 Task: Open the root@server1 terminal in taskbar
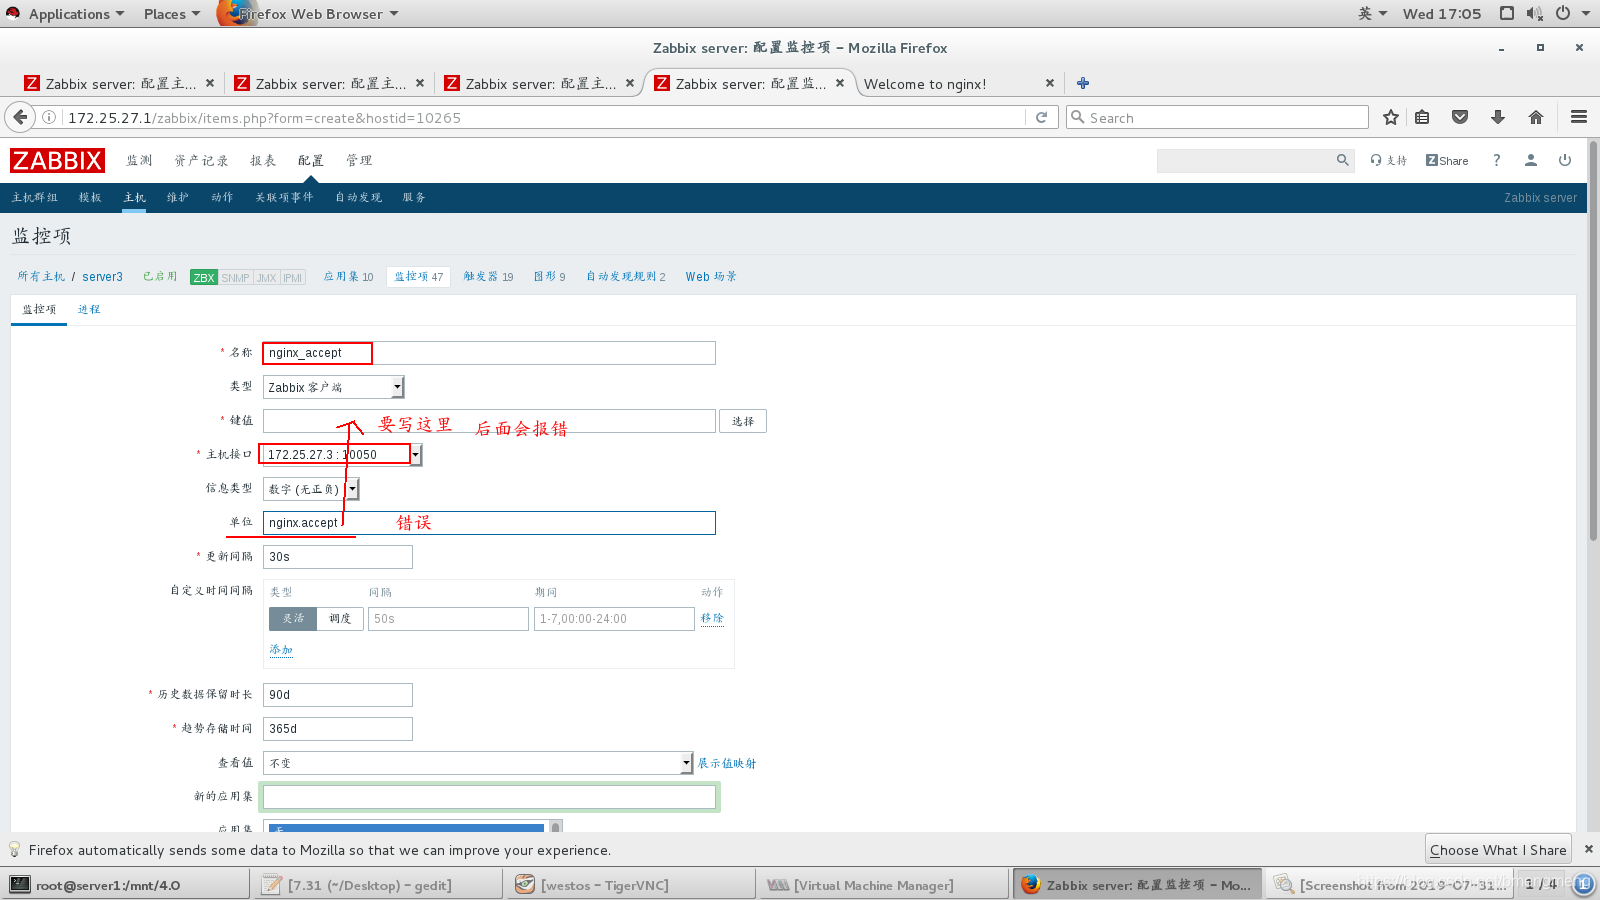click(126, 885)
